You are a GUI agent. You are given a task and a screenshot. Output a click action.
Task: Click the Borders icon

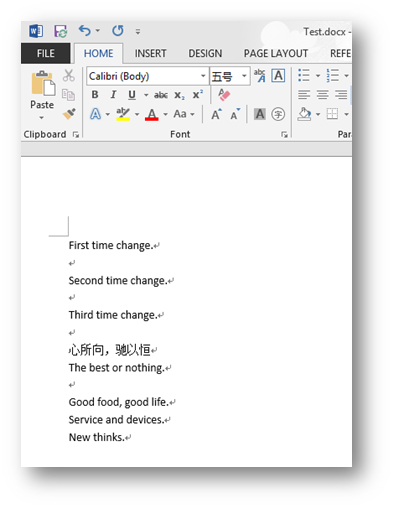coord(332,114)
